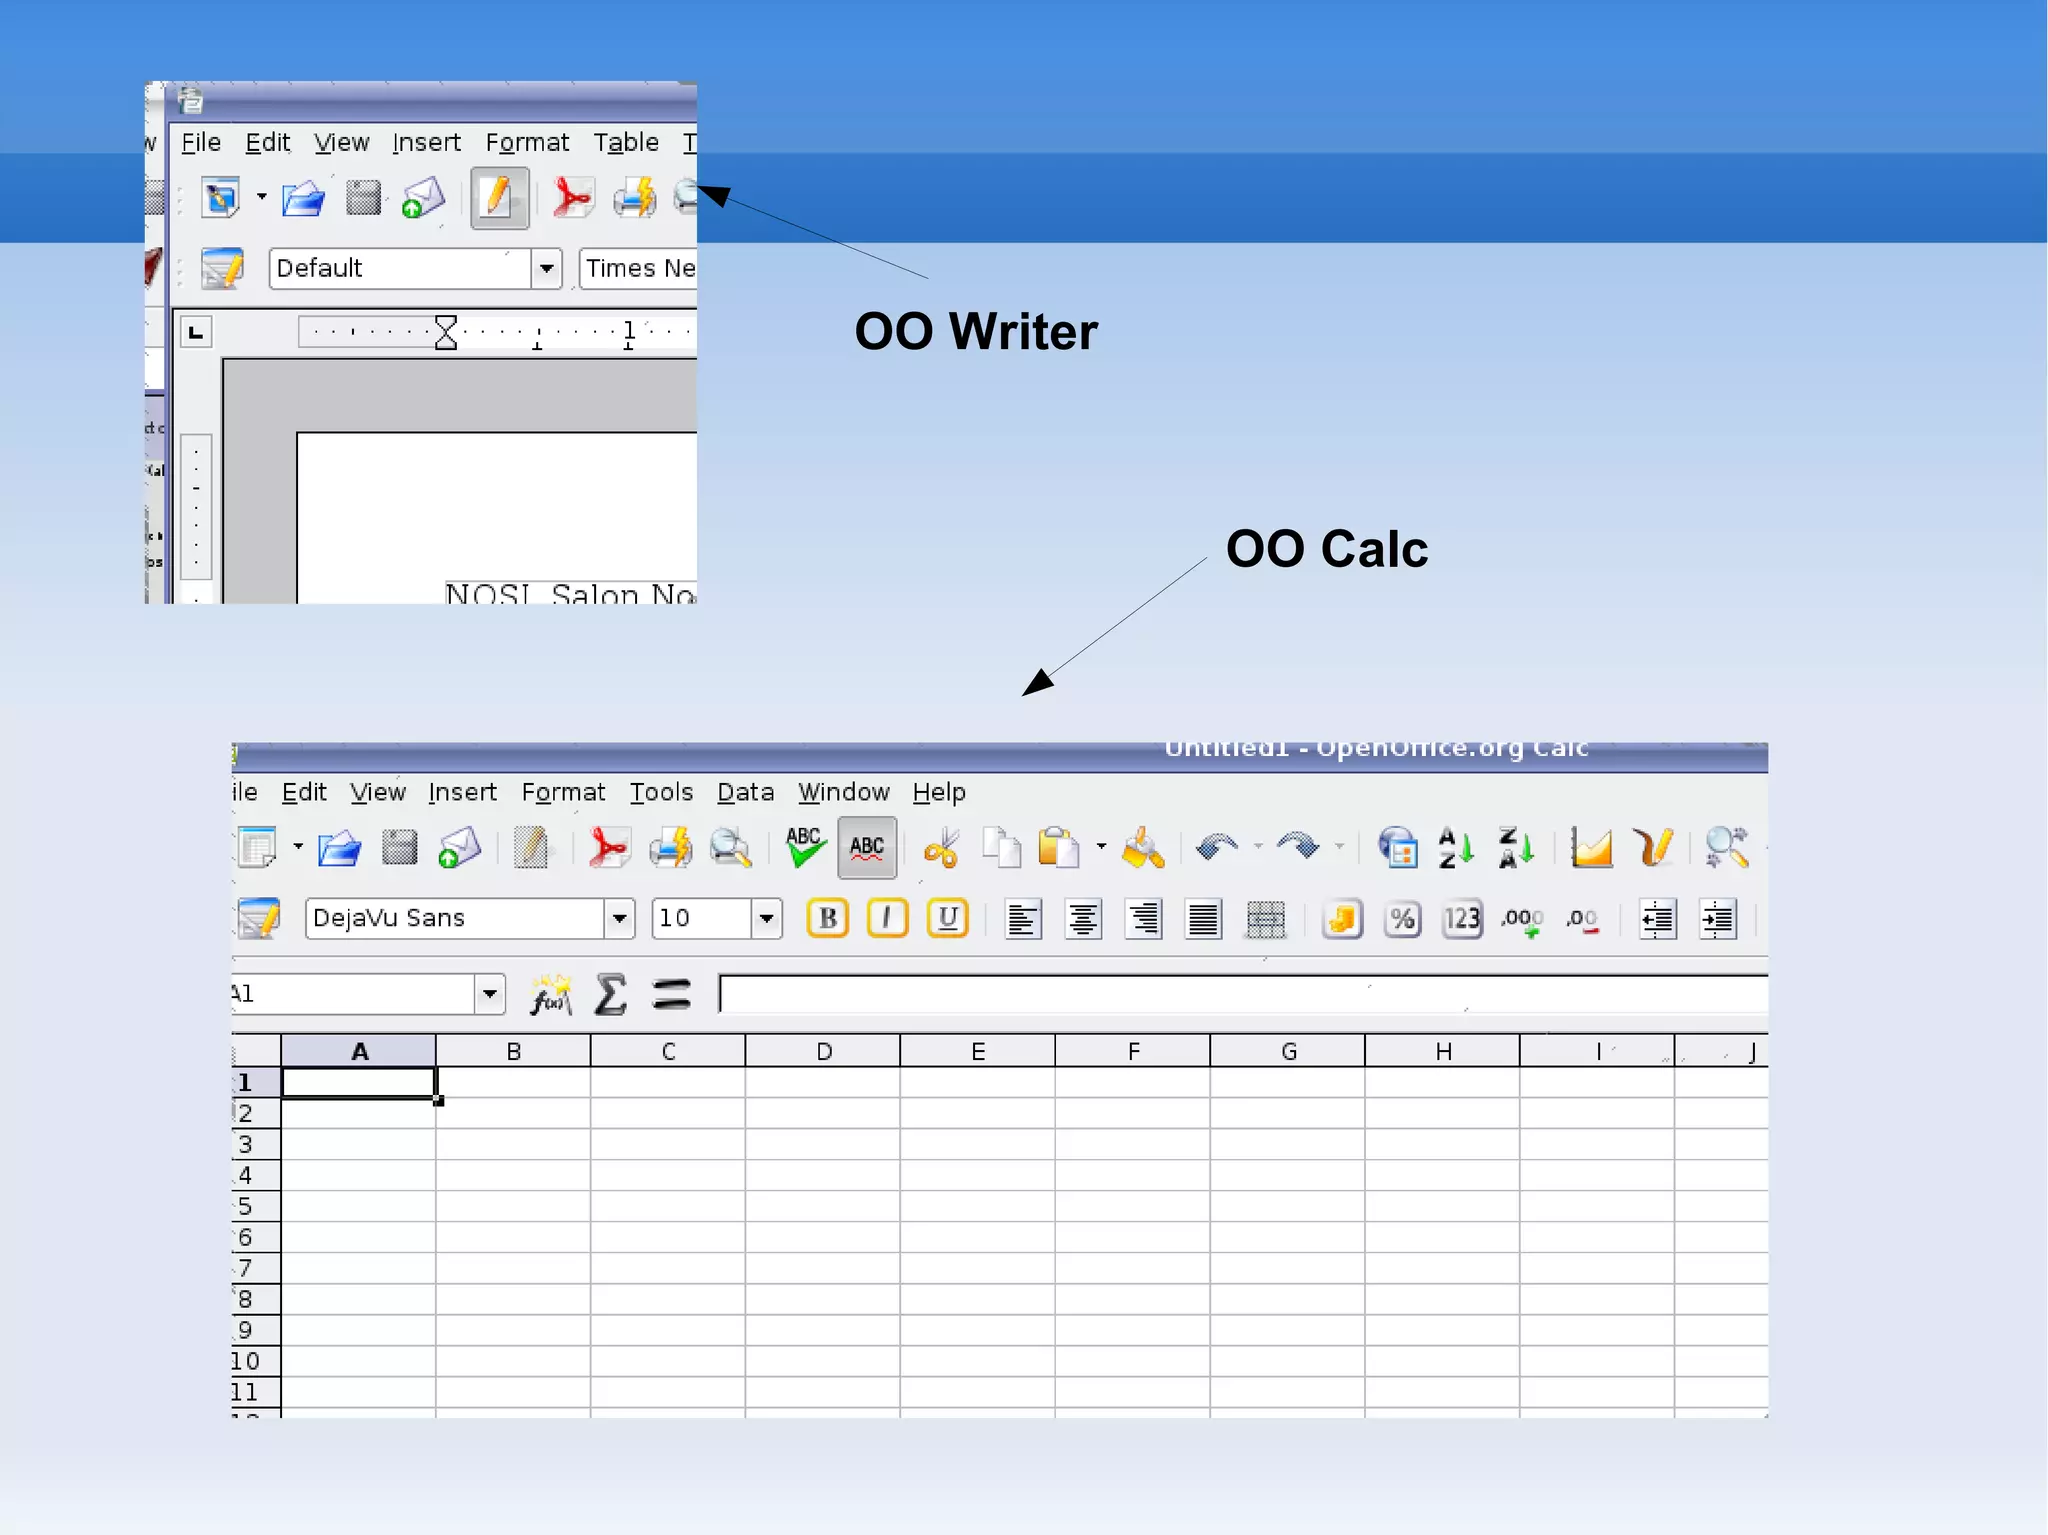
Task: Click the Sum sigma icon
Action: 610,994
